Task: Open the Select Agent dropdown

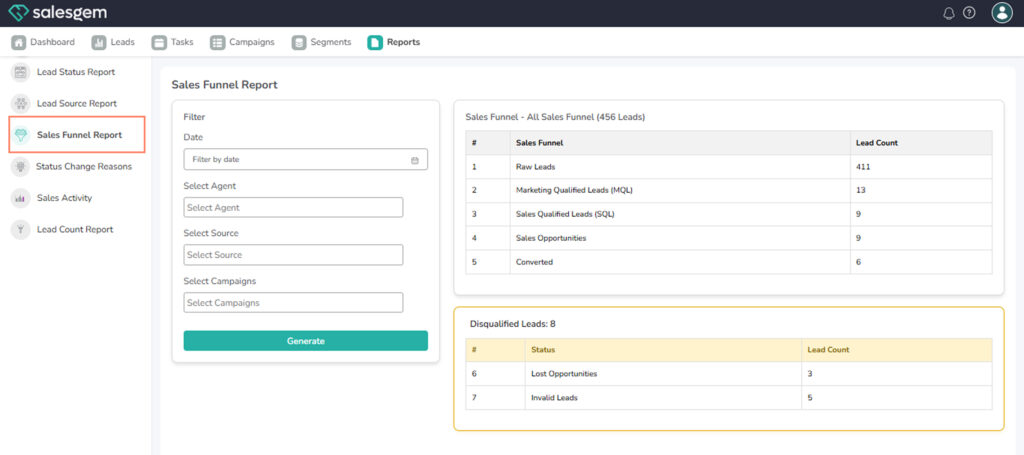Action: click(x=293, y=207)
